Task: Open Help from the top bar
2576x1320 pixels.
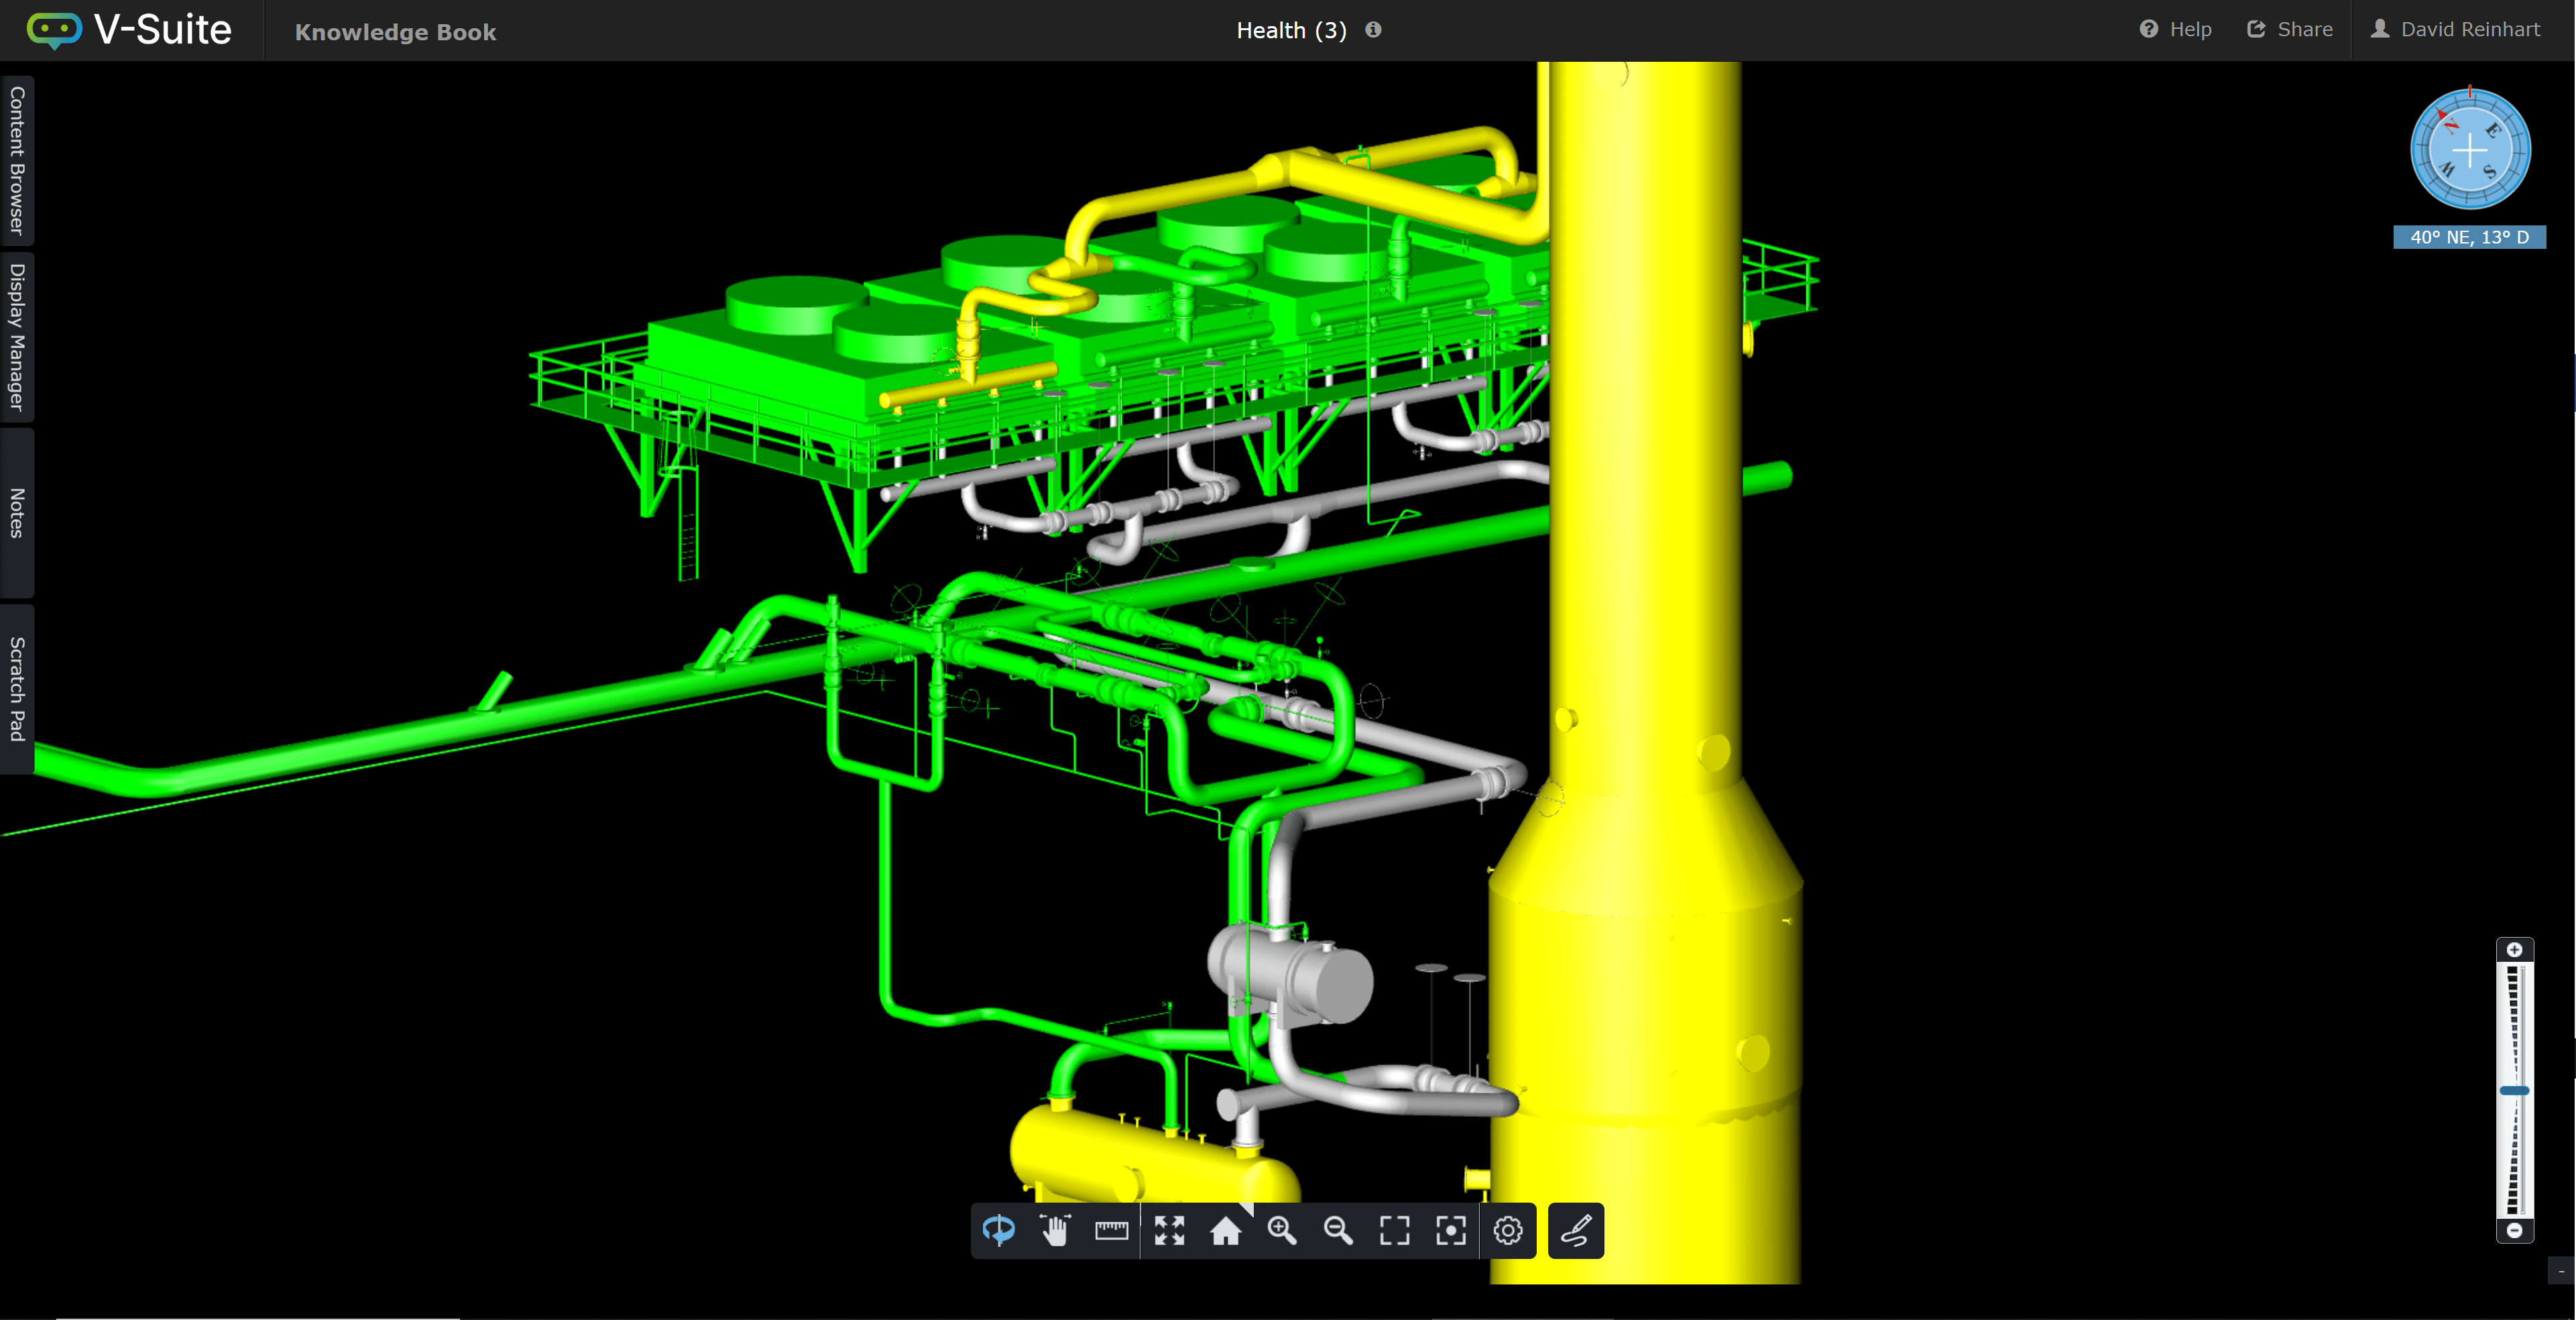Action: tap(2176, 29)
